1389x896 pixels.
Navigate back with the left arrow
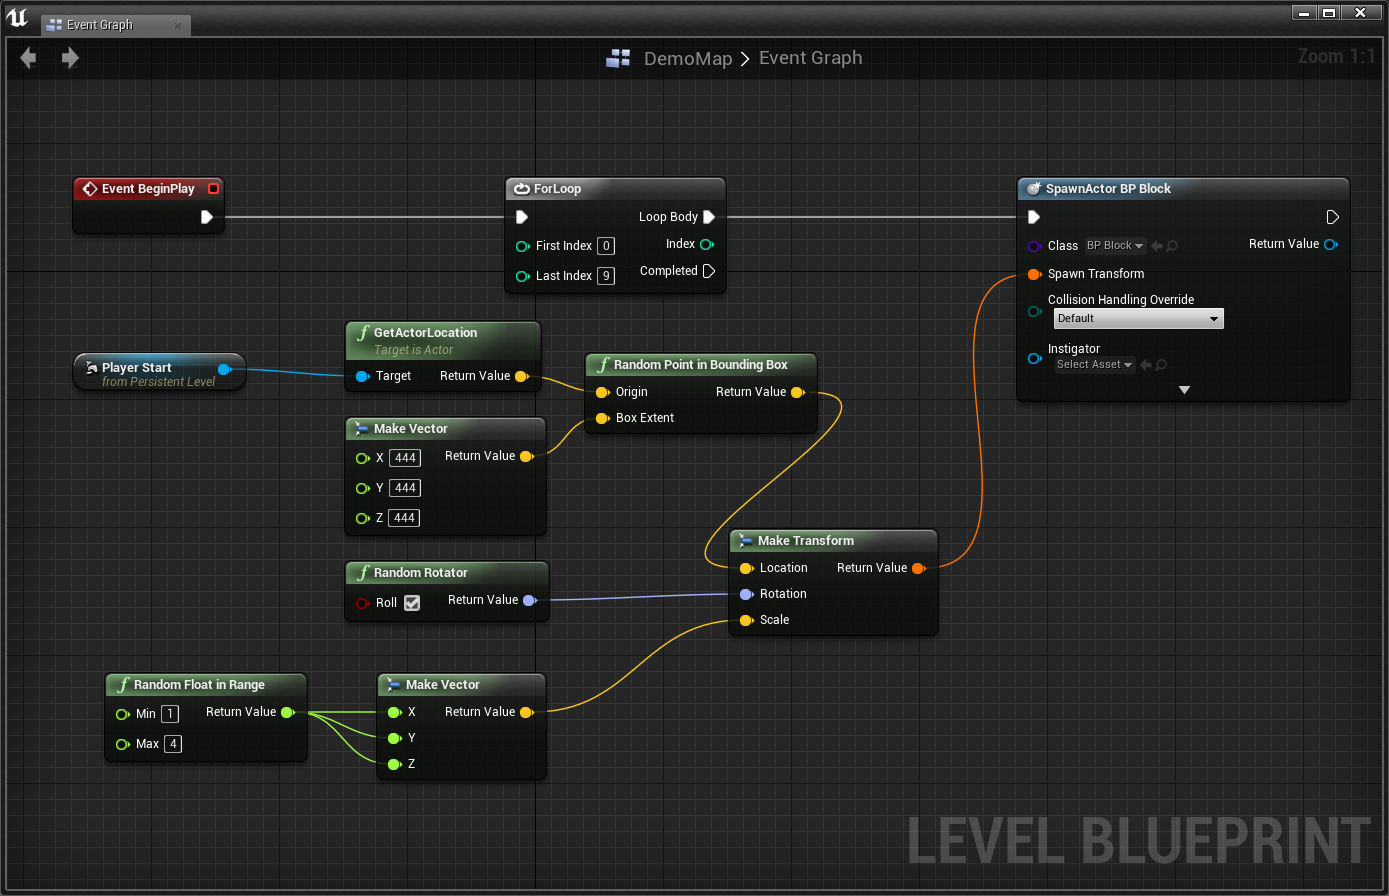tap(28, 58)
